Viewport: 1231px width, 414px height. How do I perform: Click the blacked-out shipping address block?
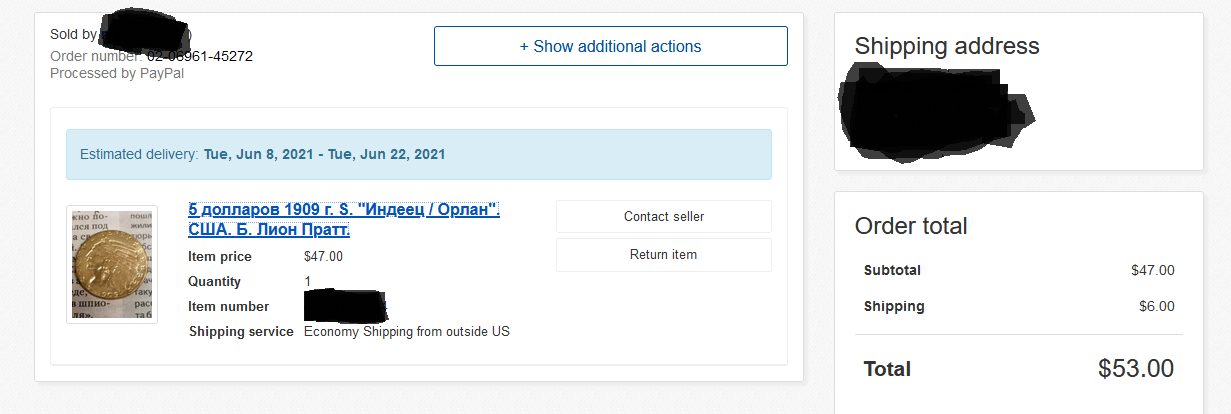tap(935, 110)
